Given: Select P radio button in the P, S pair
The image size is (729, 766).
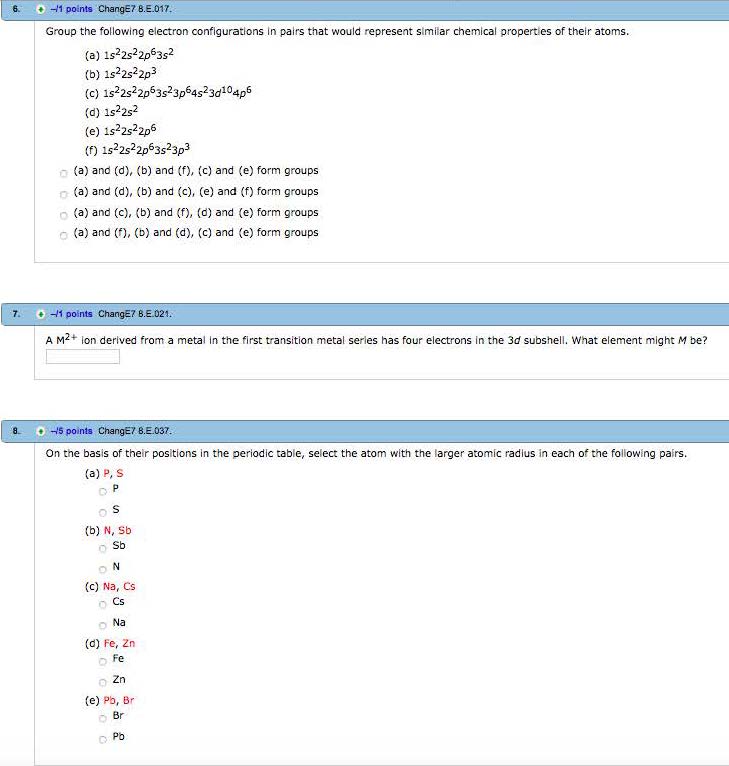Looking at the screenshot, I should 102,491.
